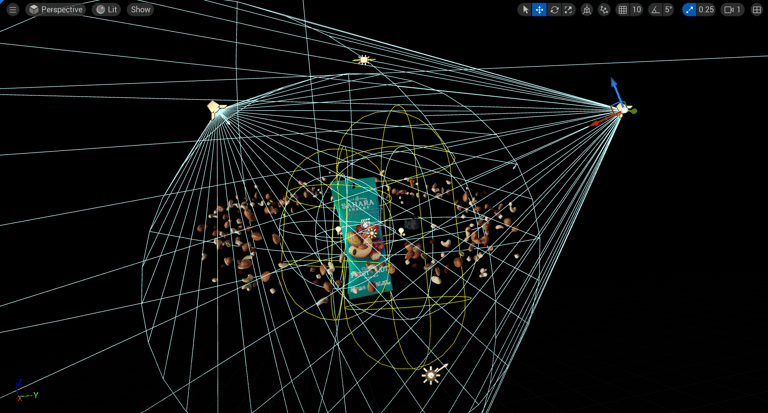Select the spot light icon on the upper left
Image resolution: width=768 pixels, height=413 pixels.
216,109
